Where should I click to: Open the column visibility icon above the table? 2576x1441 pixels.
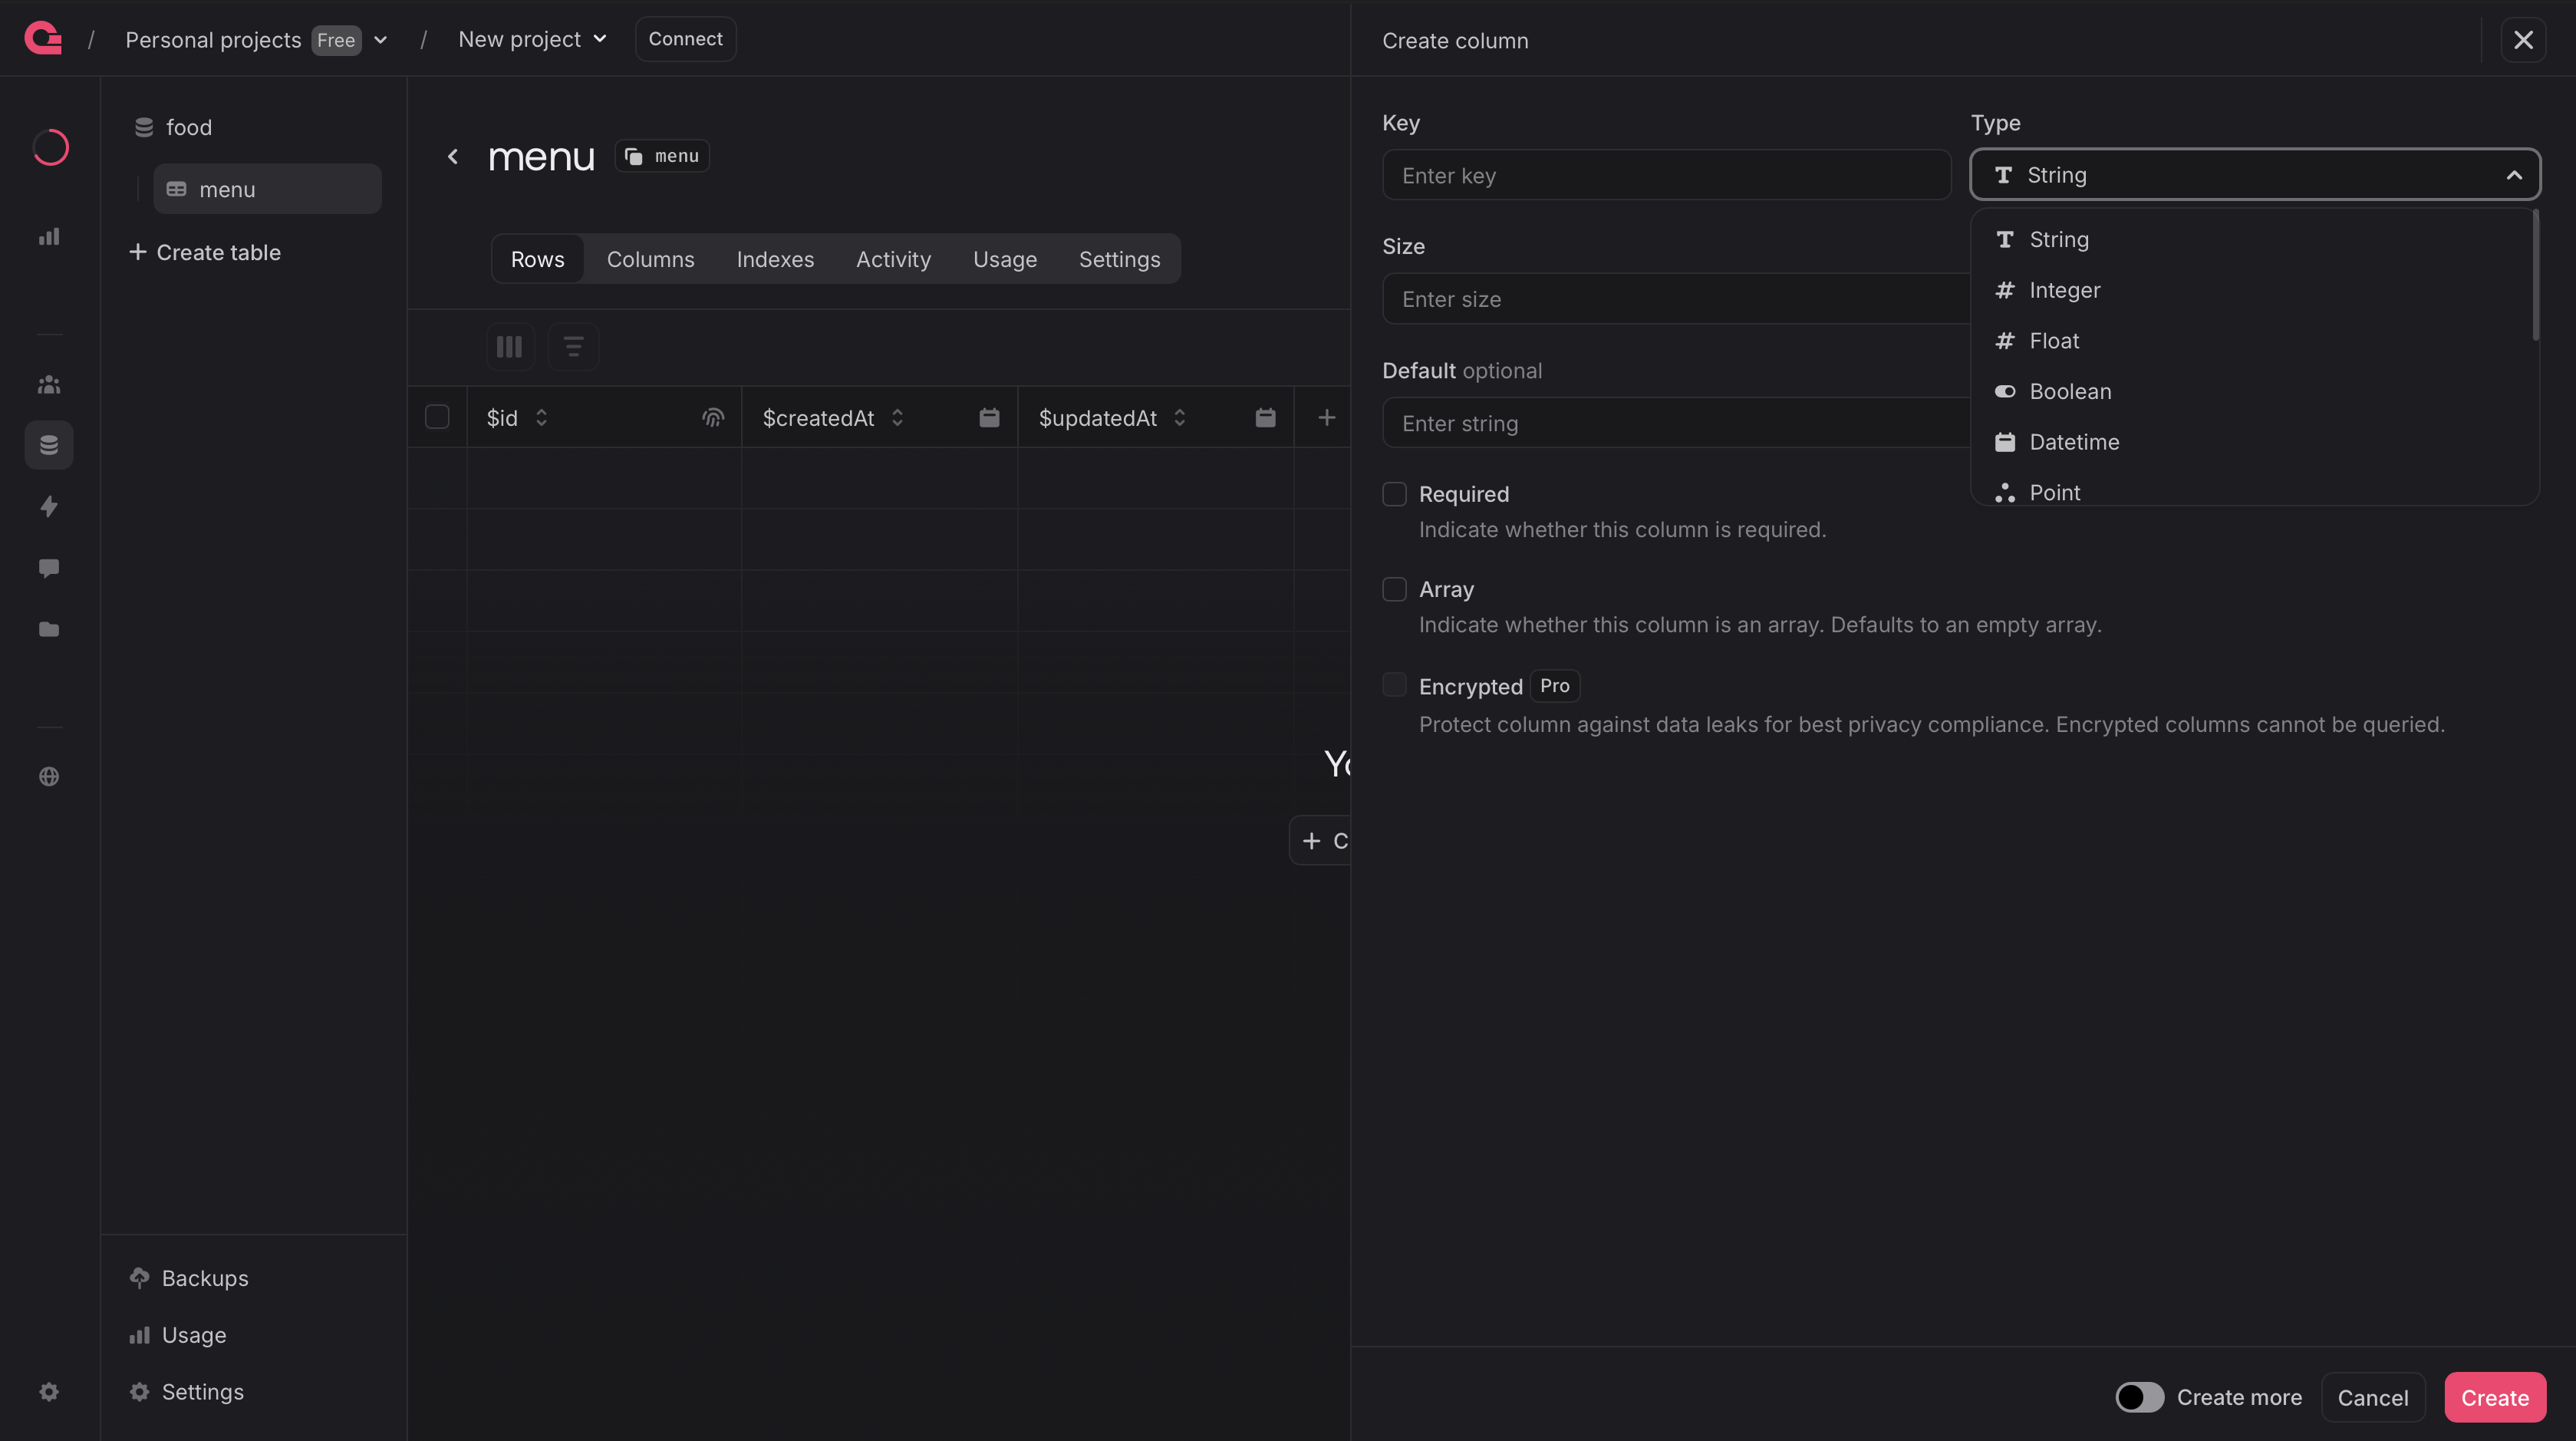coord(510,346)
